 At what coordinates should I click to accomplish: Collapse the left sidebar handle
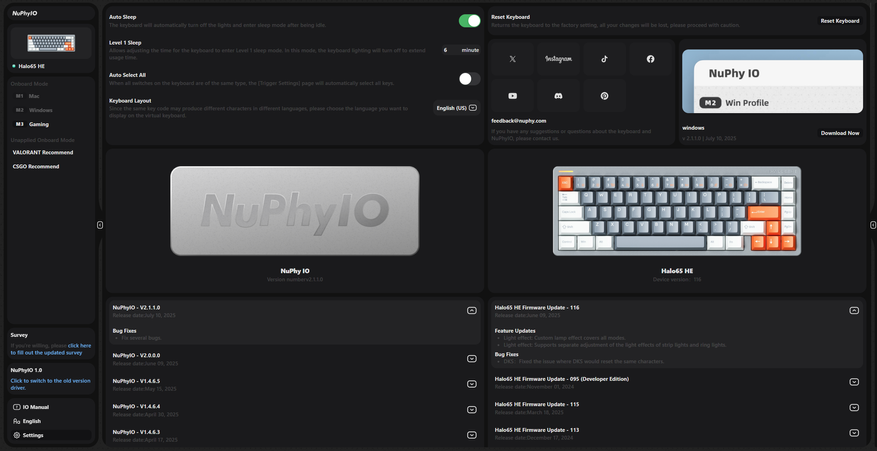[x=100, y=225]
